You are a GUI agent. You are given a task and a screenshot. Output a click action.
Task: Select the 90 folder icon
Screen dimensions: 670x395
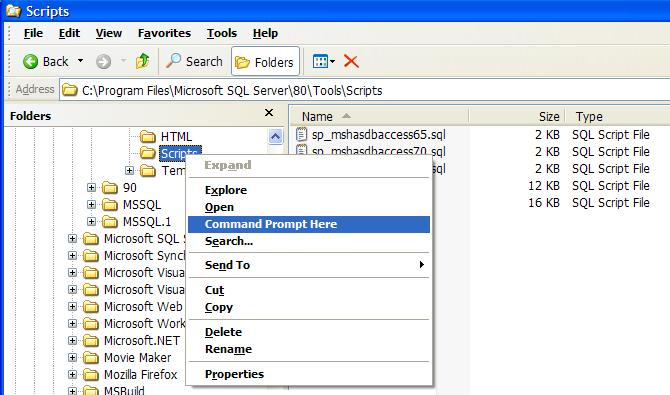110,188
